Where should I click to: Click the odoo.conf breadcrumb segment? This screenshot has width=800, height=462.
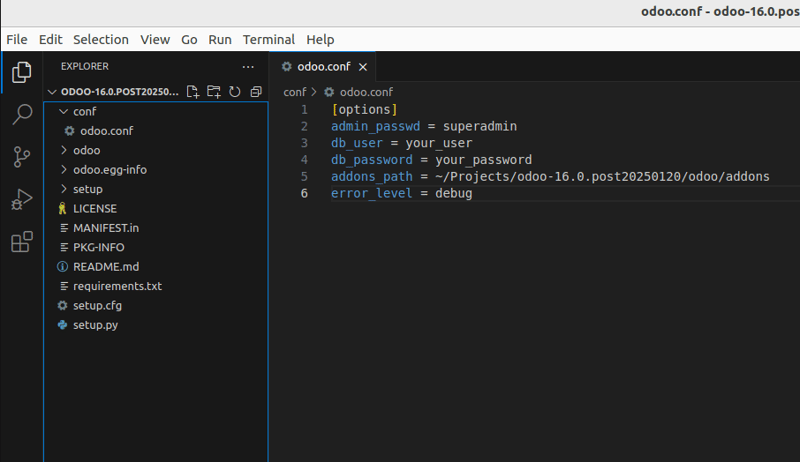click(x=366, y=92)
